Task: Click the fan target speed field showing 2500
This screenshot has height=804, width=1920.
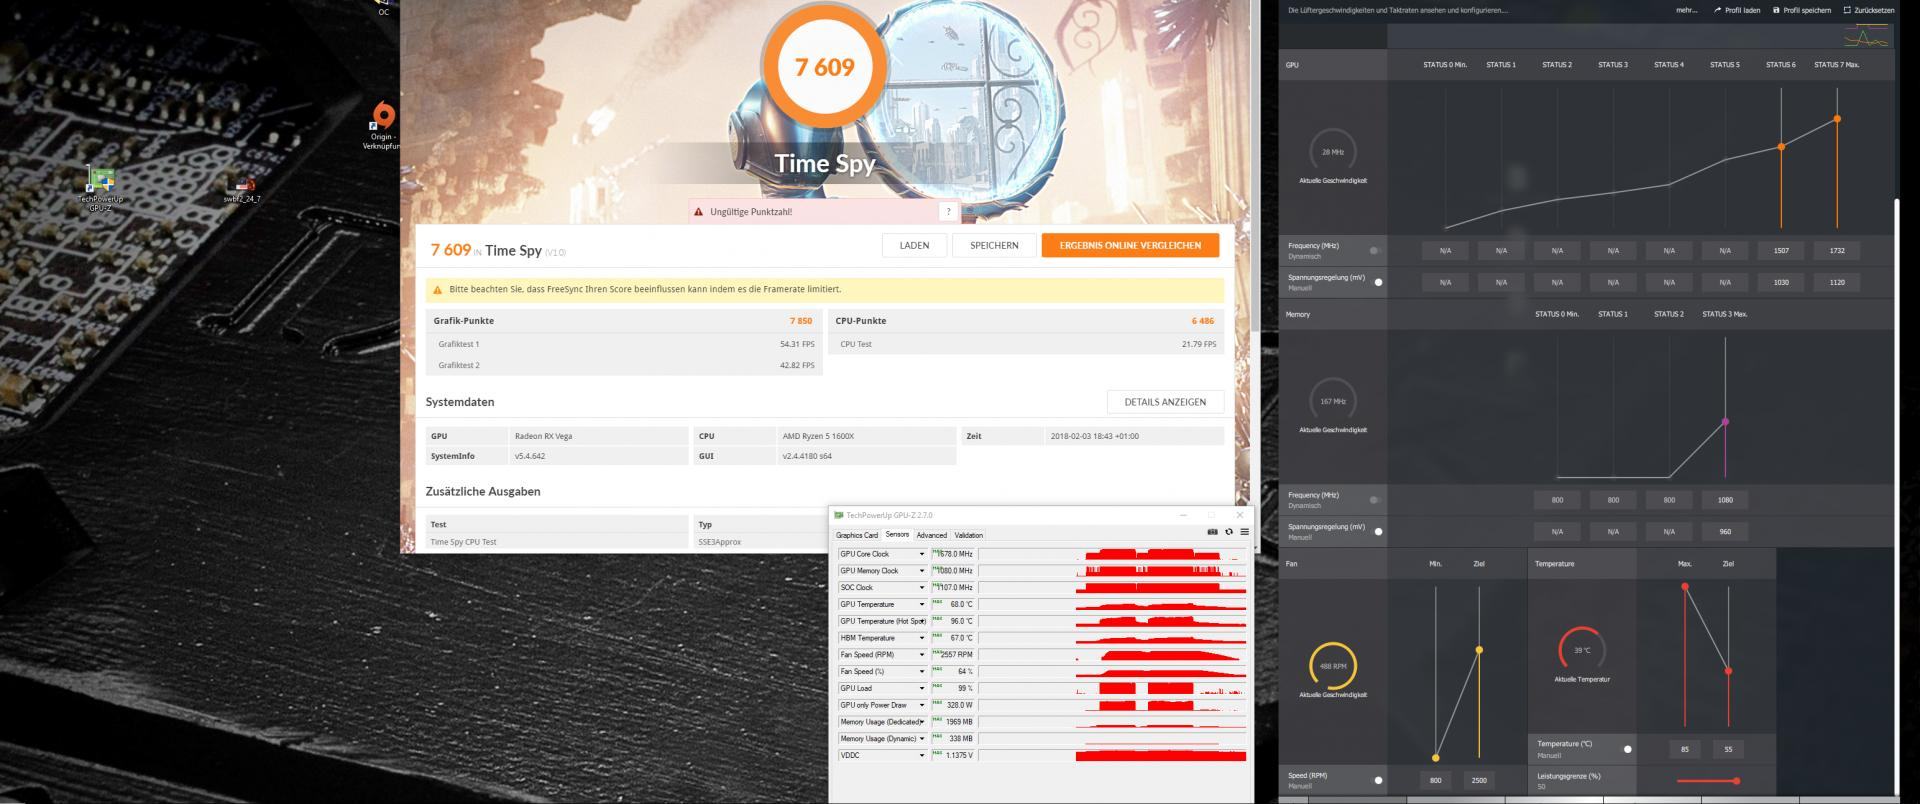Action: (1479, 780)
